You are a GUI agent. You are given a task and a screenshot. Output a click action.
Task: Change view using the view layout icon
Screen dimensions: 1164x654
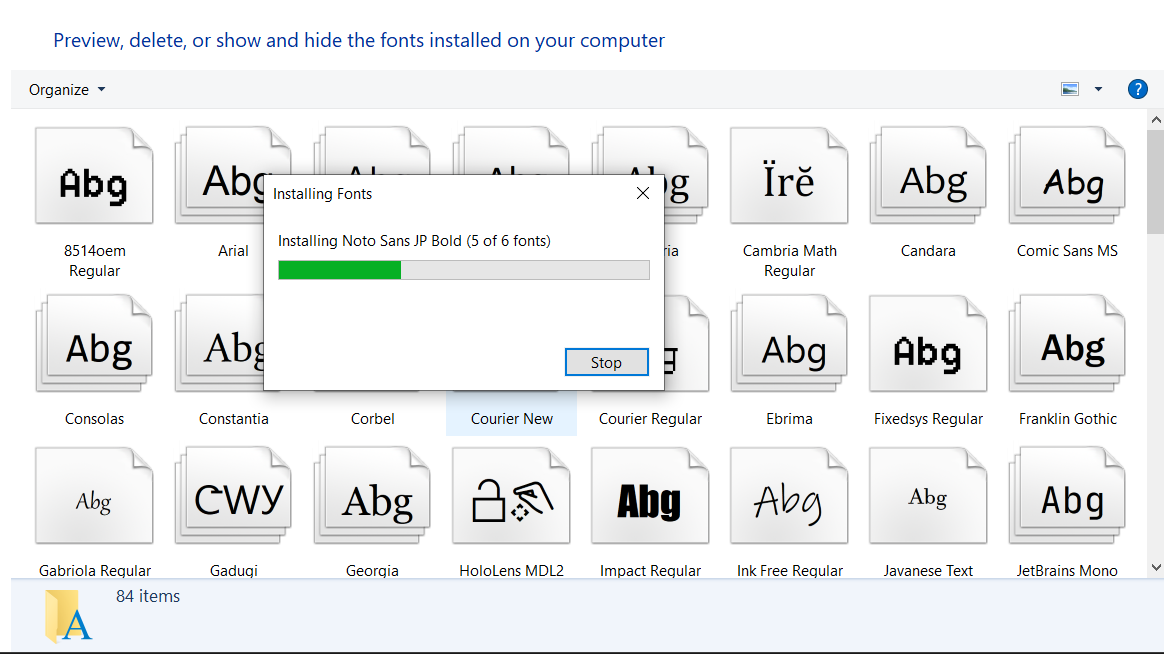click(x=1070, y=89)
